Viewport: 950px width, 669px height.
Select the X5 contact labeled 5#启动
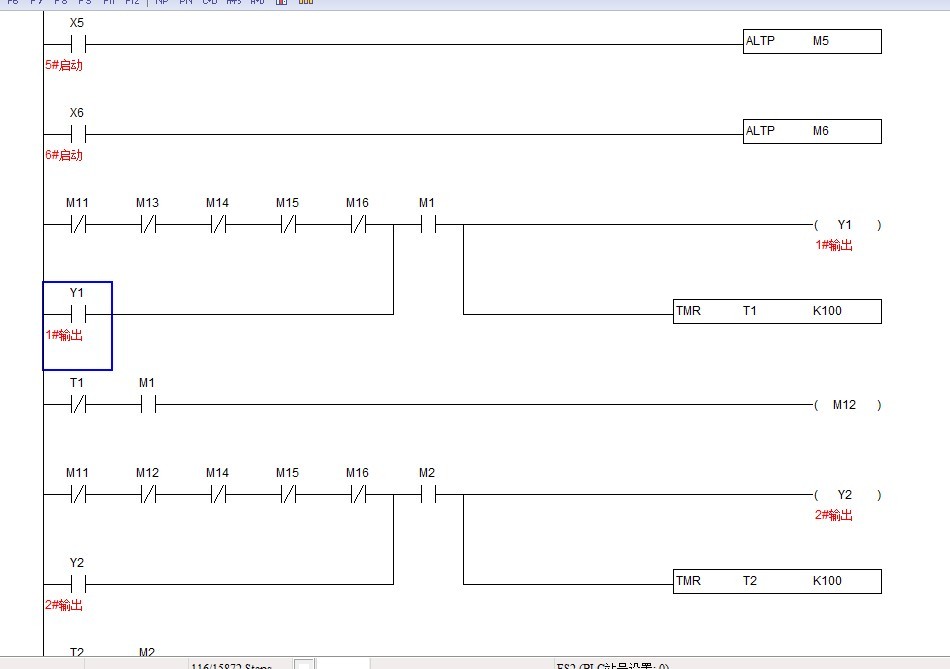77,44
